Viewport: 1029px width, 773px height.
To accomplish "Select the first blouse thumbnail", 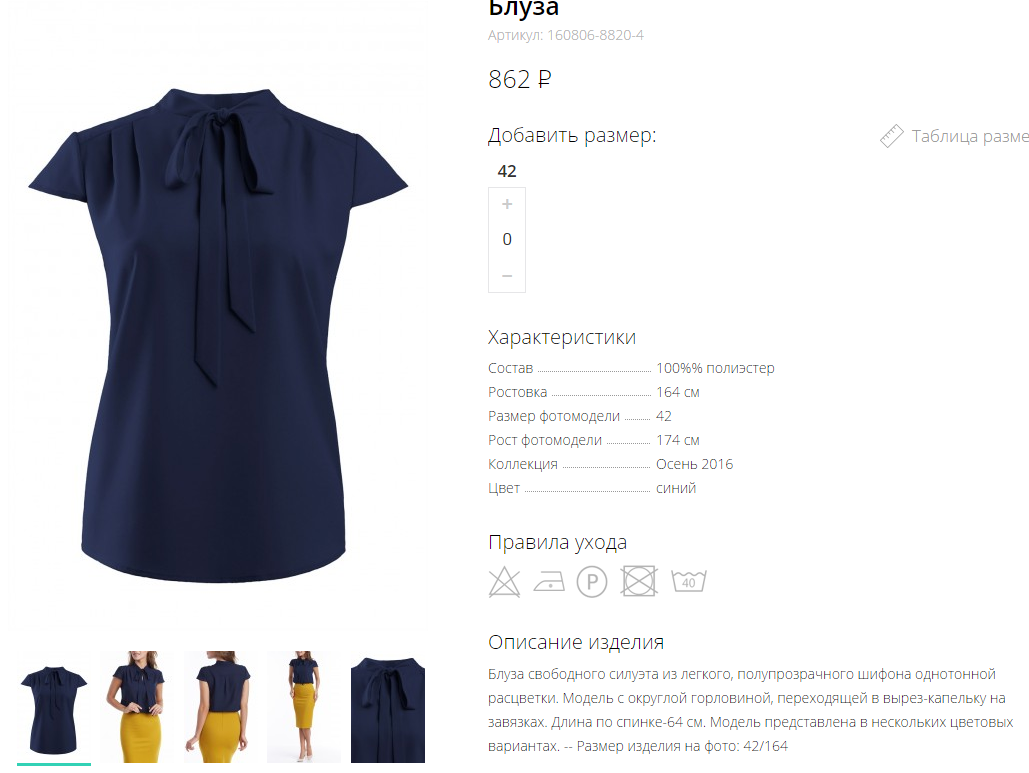I will [x=54, y=707].
